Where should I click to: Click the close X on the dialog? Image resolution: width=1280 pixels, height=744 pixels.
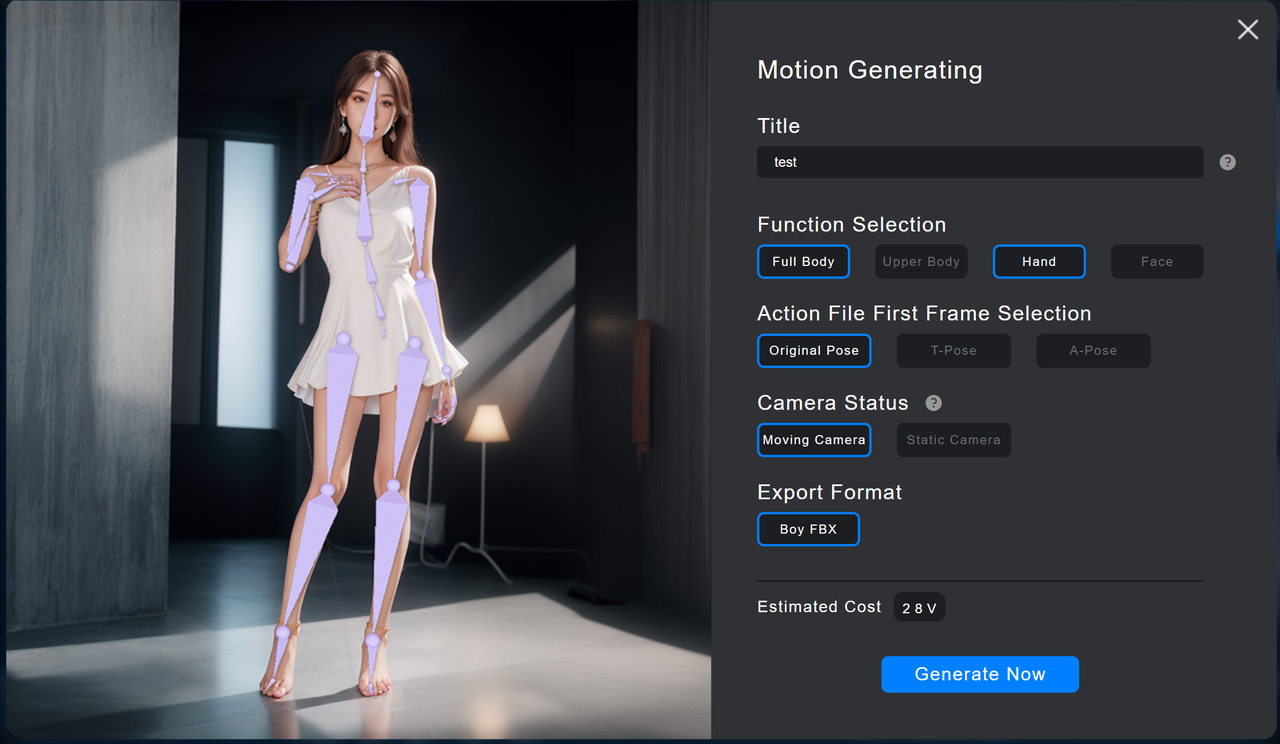(x=1247, y=30)
